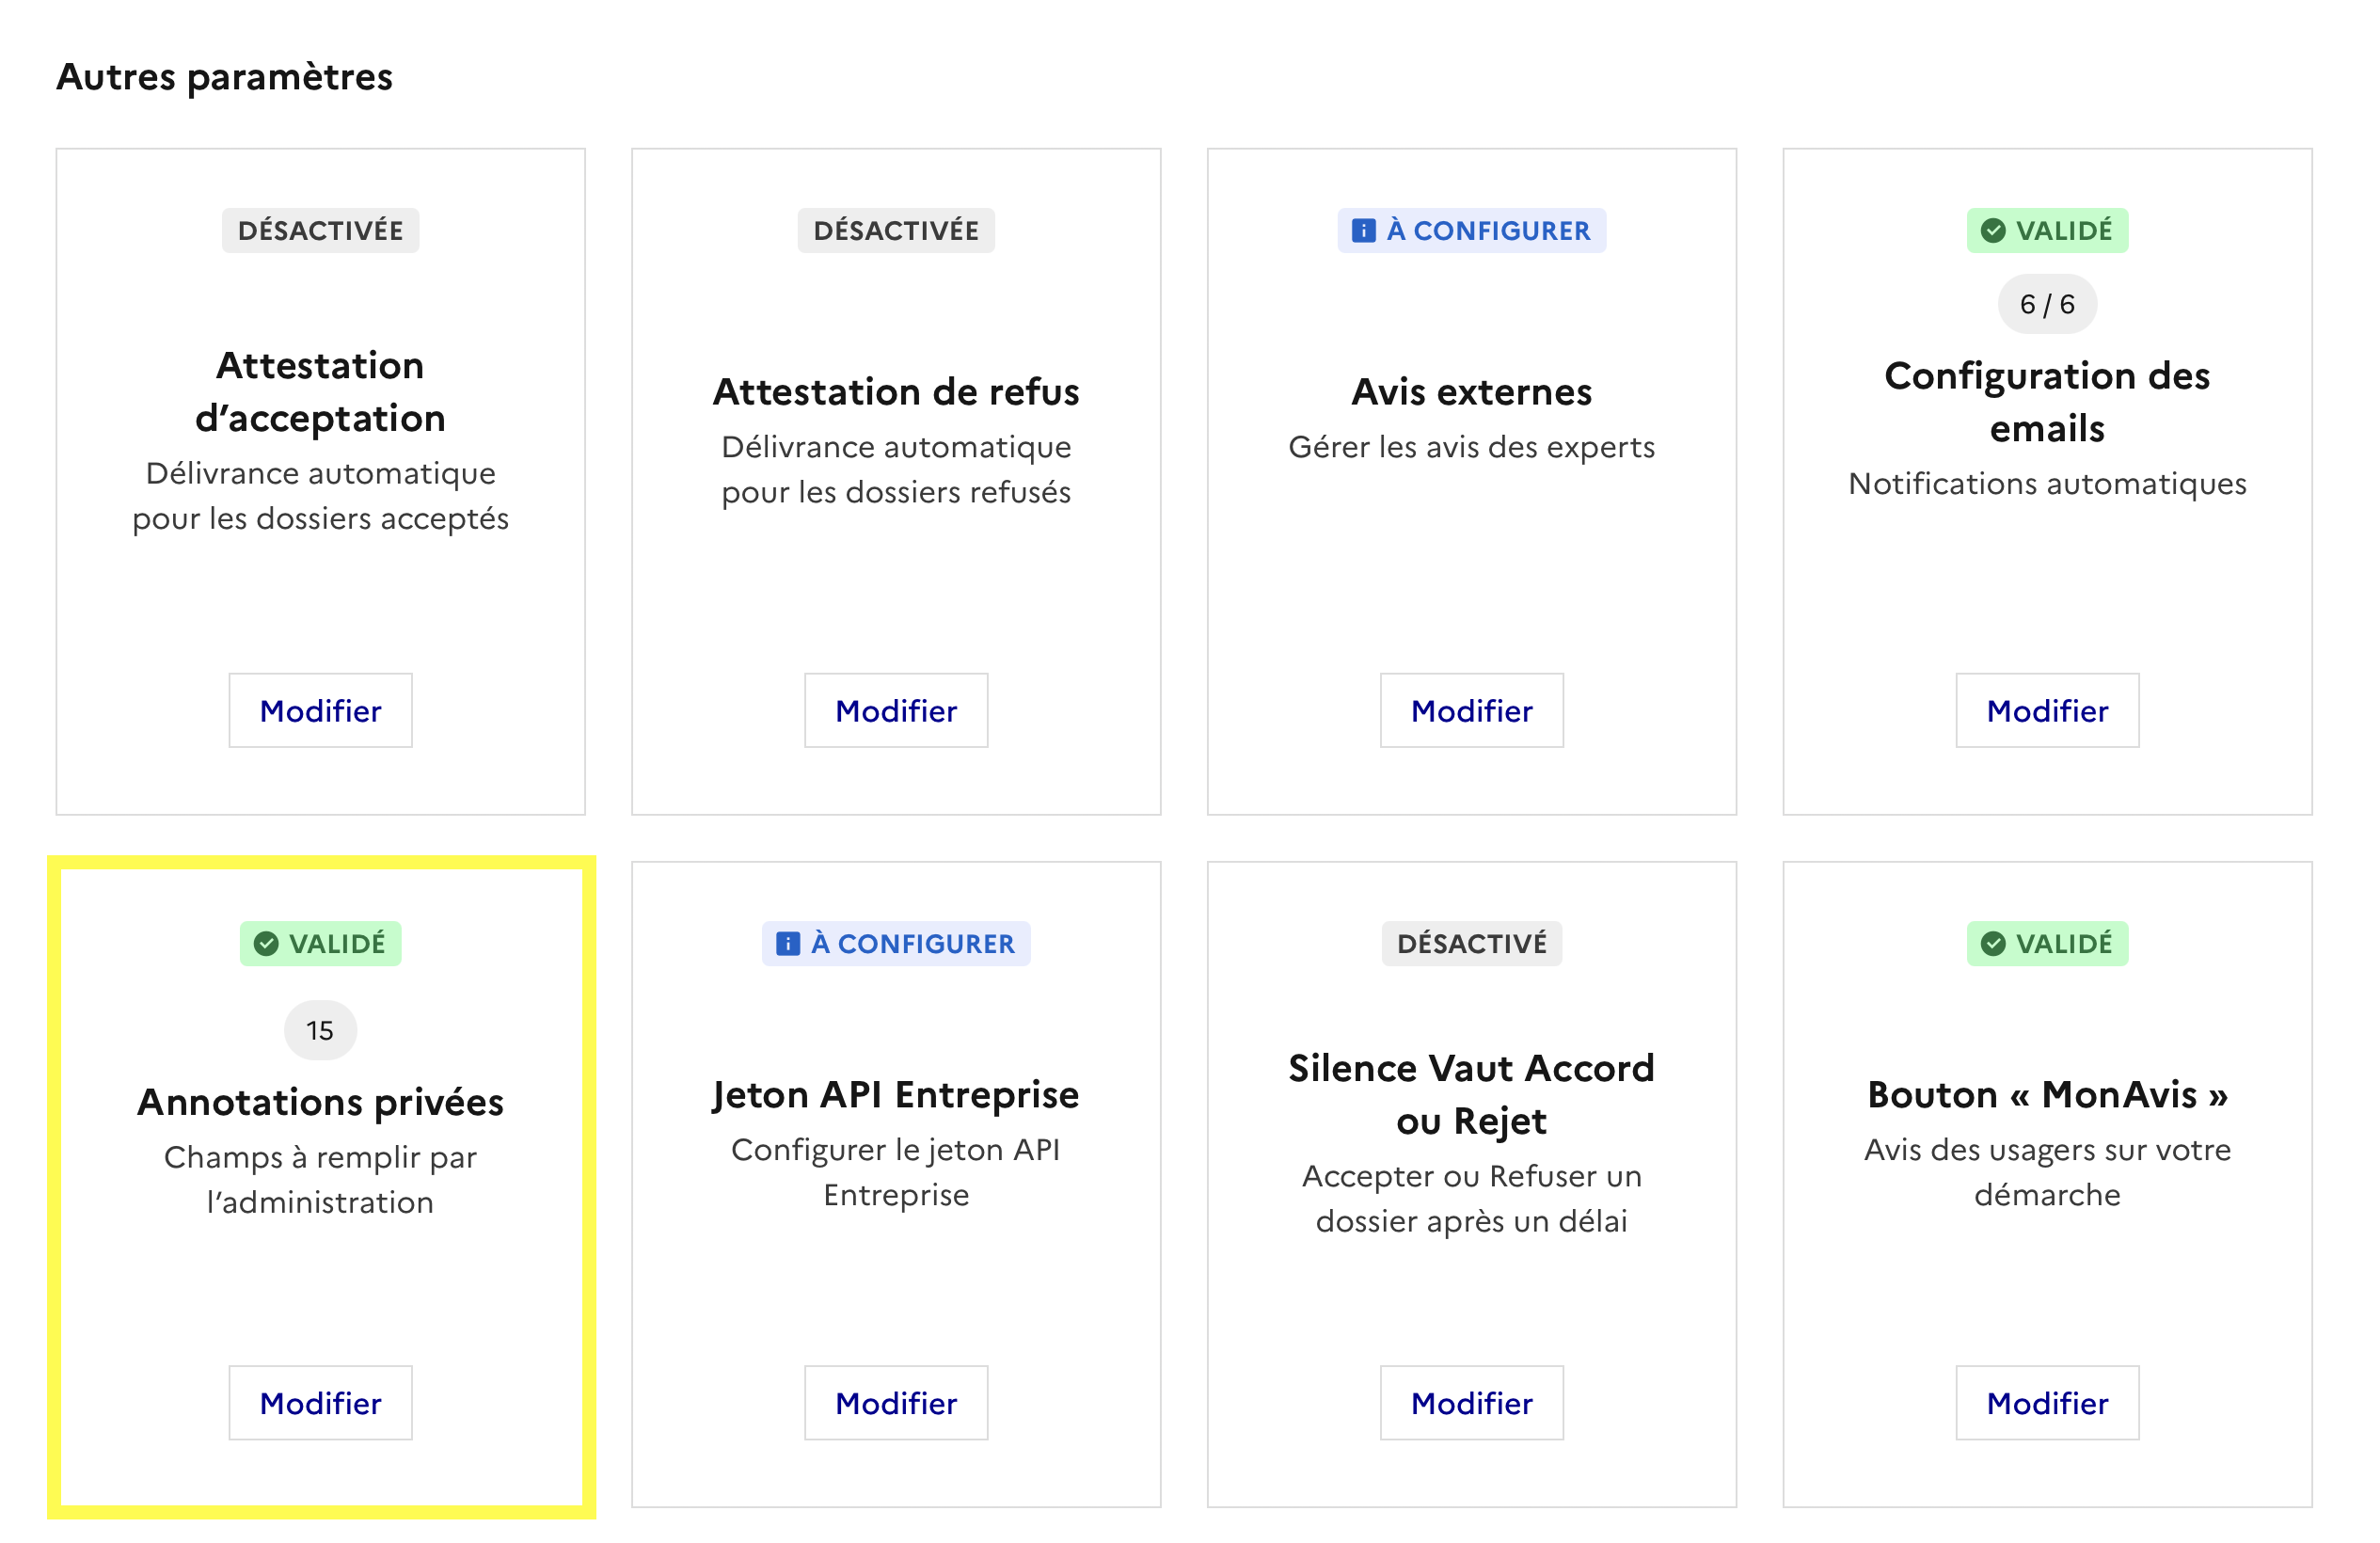The image size is (2380, 1543).
Task: Click the info icon on Jeton API Entreprise badge
Action: [x=788, y=944]
